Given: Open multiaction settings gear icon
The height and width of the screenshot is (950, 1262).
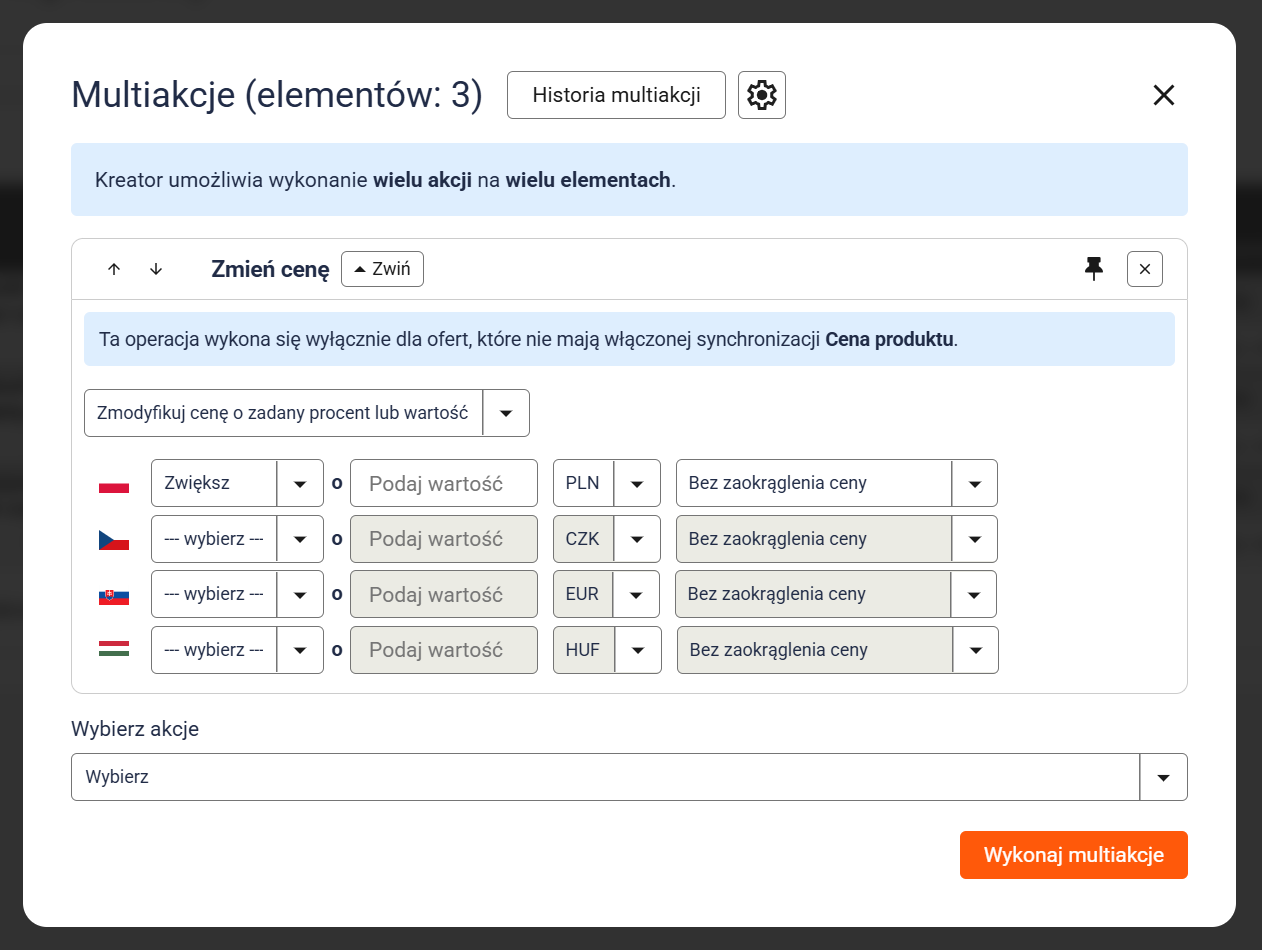Looking at the screenshot, I should coord(761,95).
